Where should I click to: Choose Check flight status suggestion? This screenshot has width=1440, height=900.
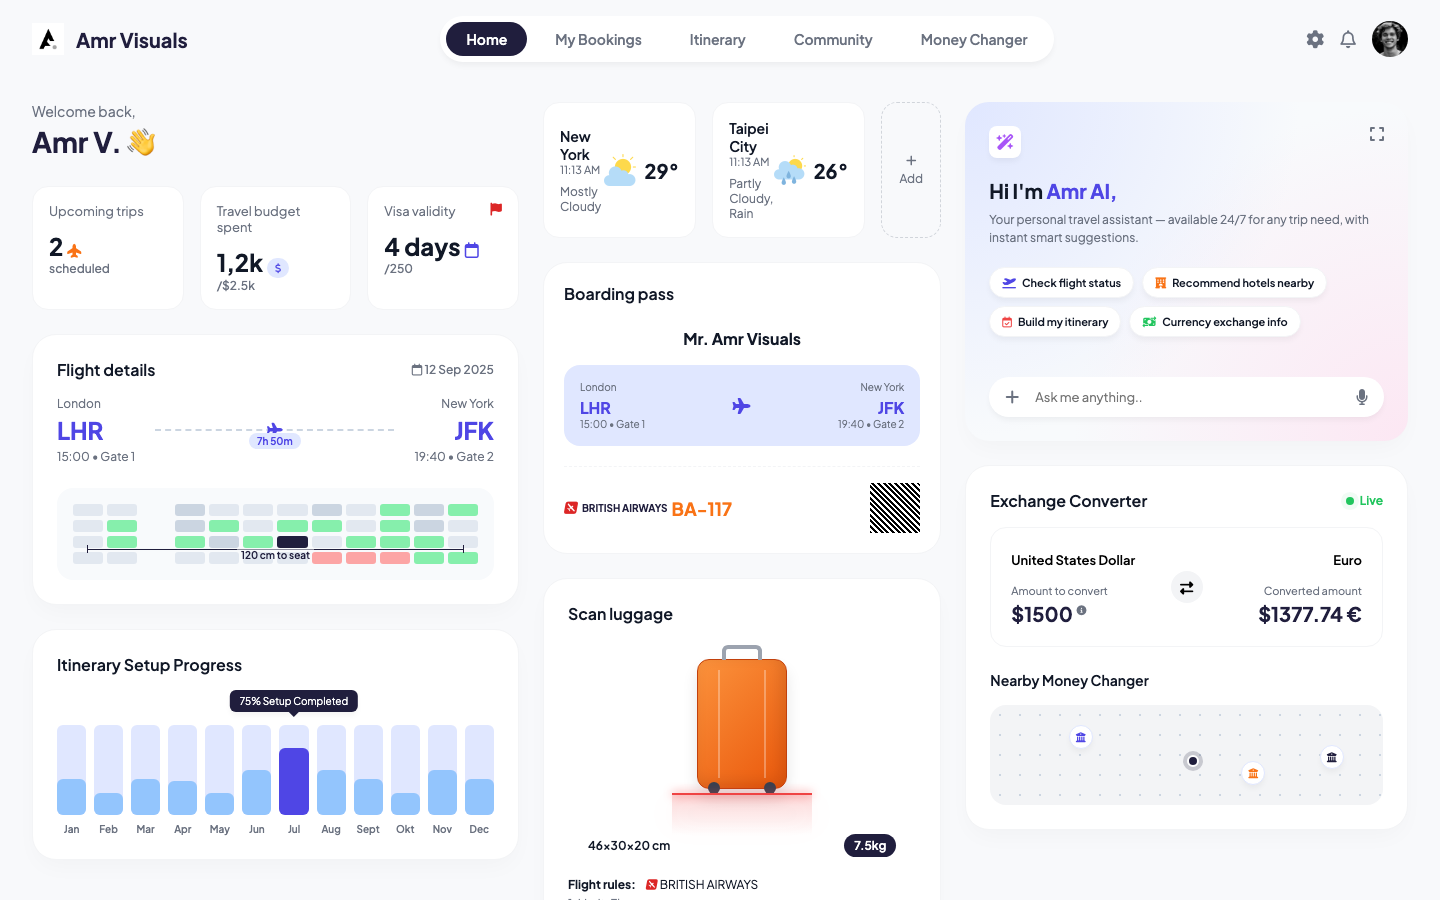(1061, 283)
